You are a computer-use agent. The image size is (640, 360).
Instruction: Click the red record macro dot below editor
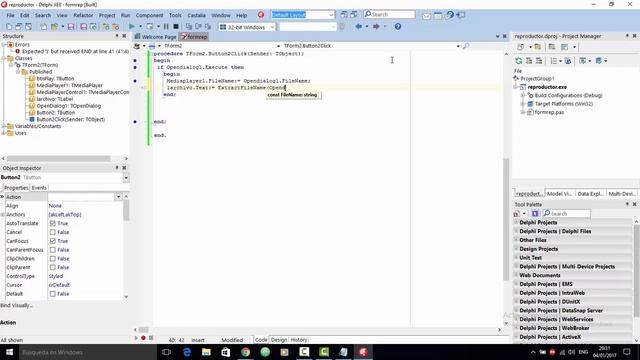[143, 338]
